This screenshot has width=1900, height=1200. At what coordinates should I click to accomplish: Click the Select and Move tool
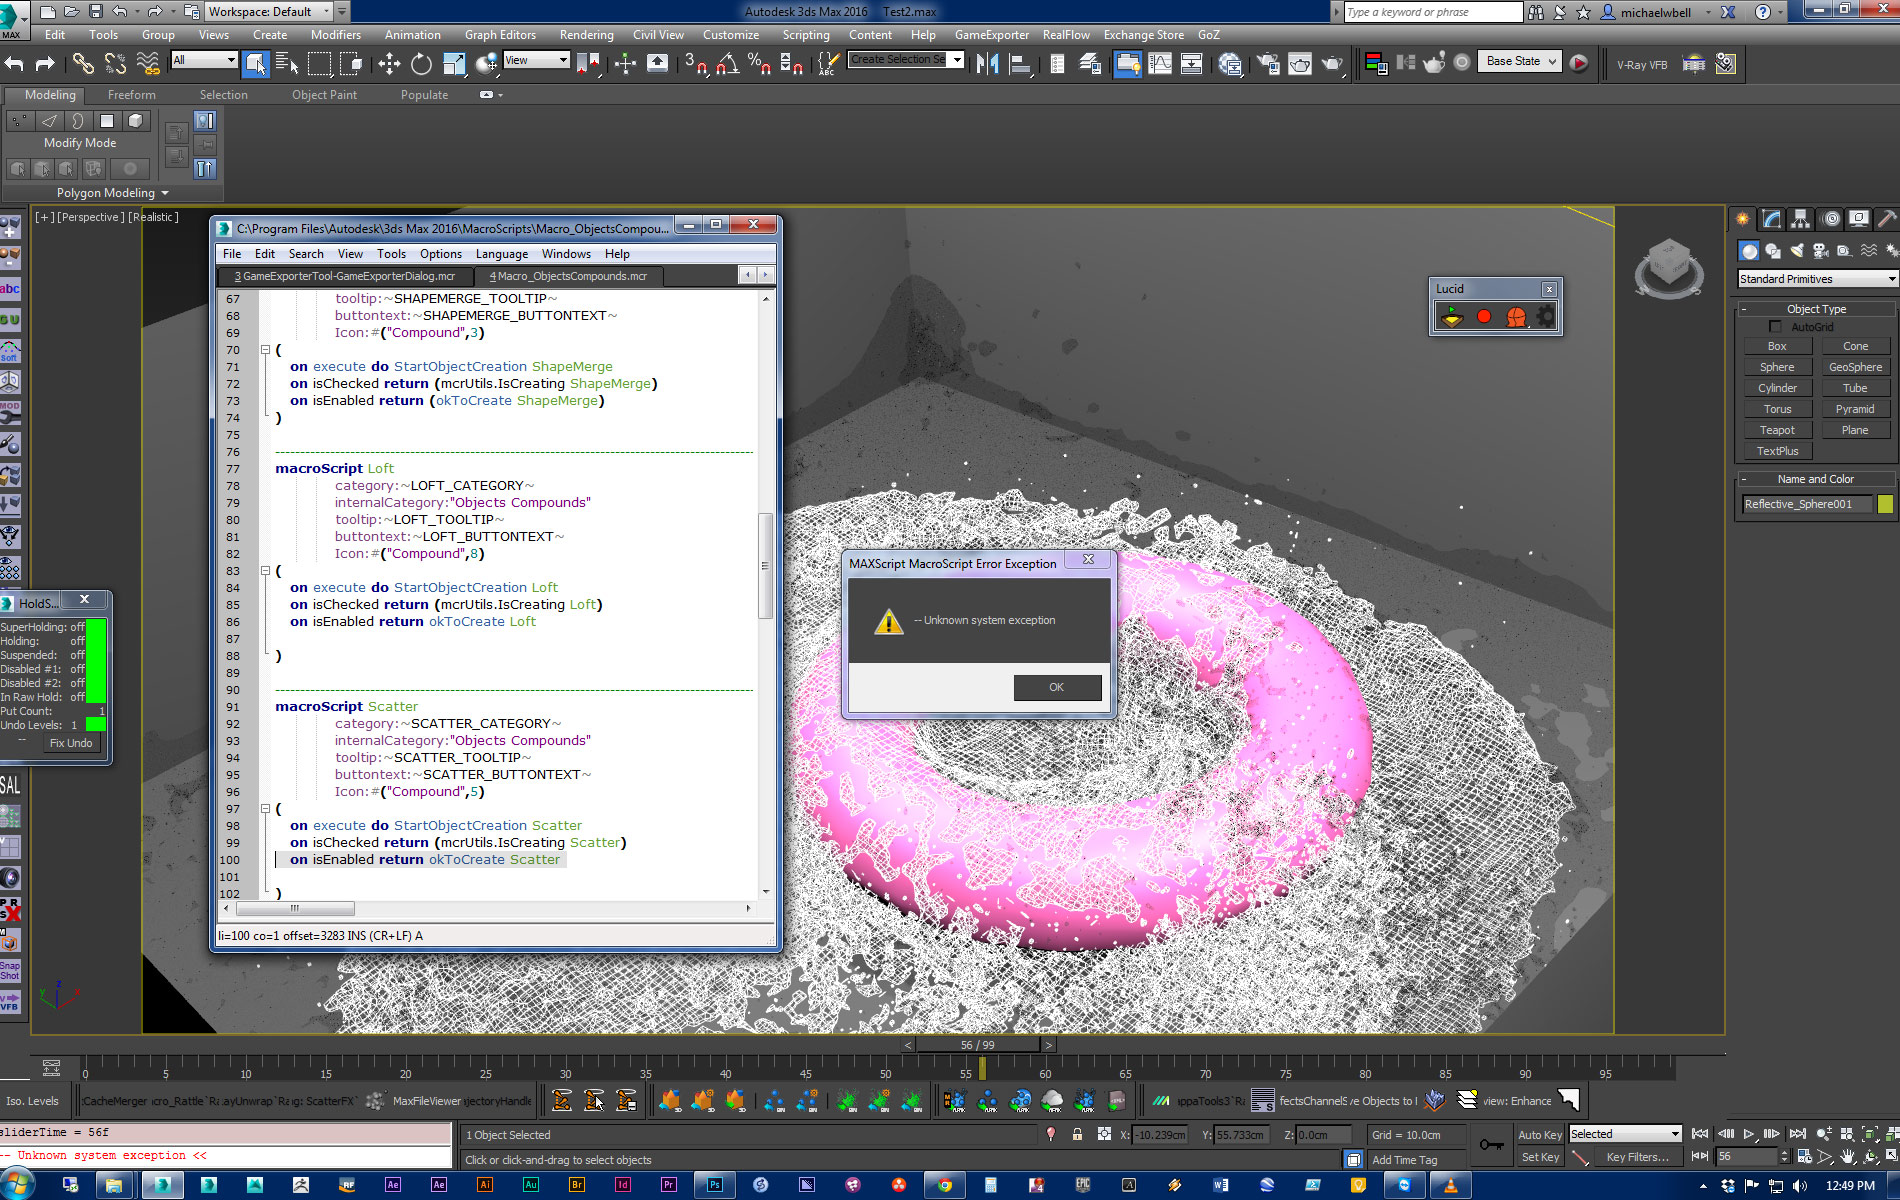coord(389,64)
